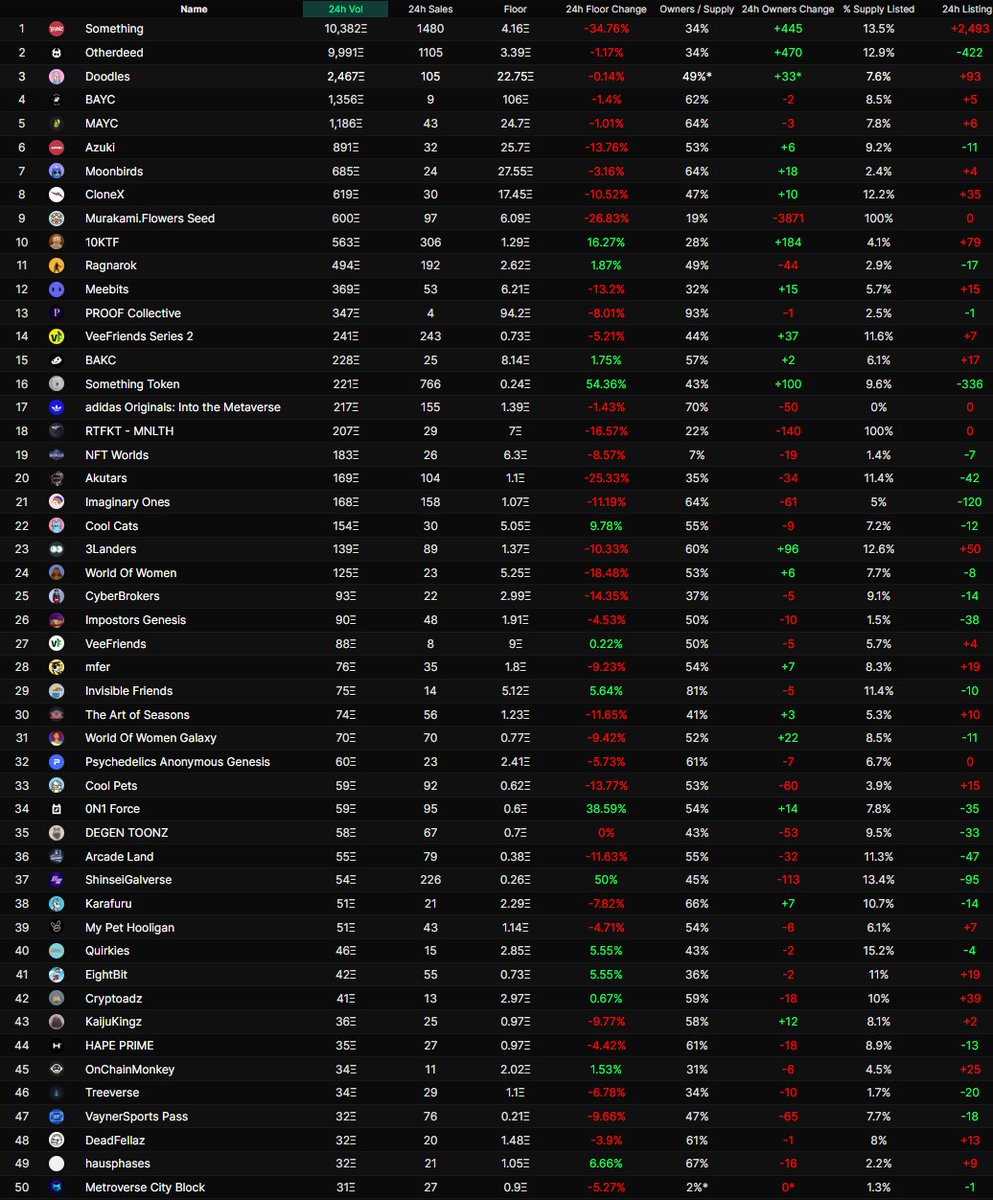Click the PROOF Collective icon

click(x=57, y=313)
